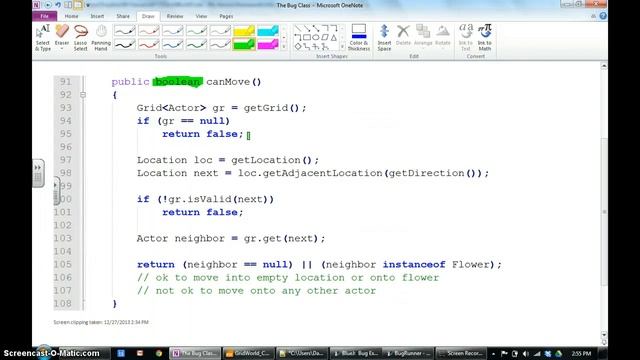
Task: Click 'if (!gr.isValid(next))' code line
Action: click(x=205, y=199)
